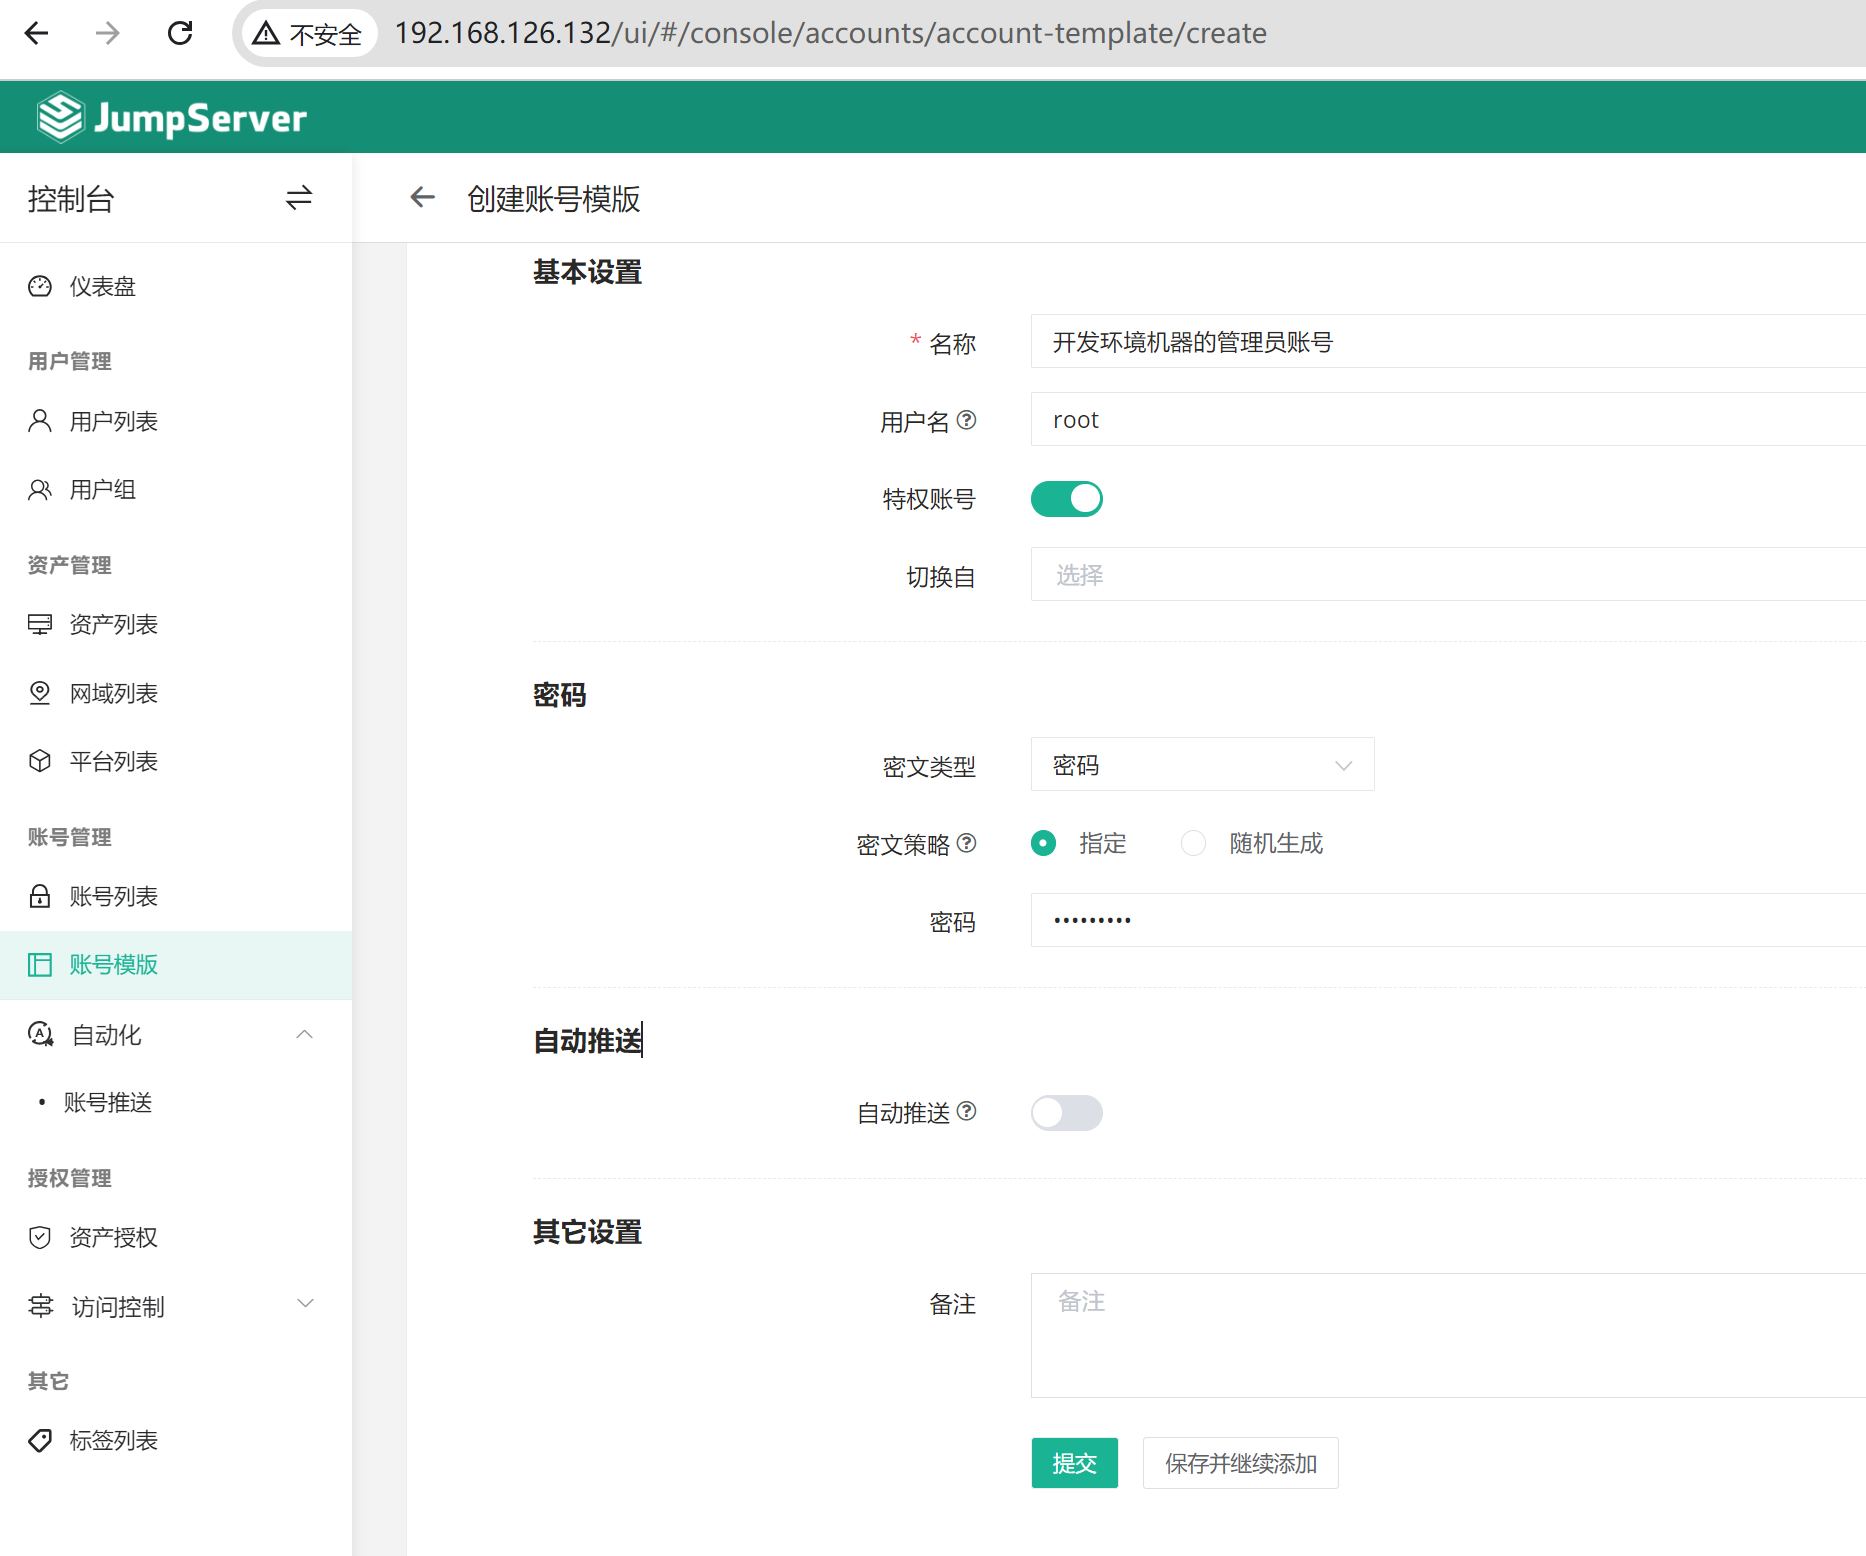Click the green 提交 button
This screenshot has width=1866, height=1556.
click(1074, 1463)
